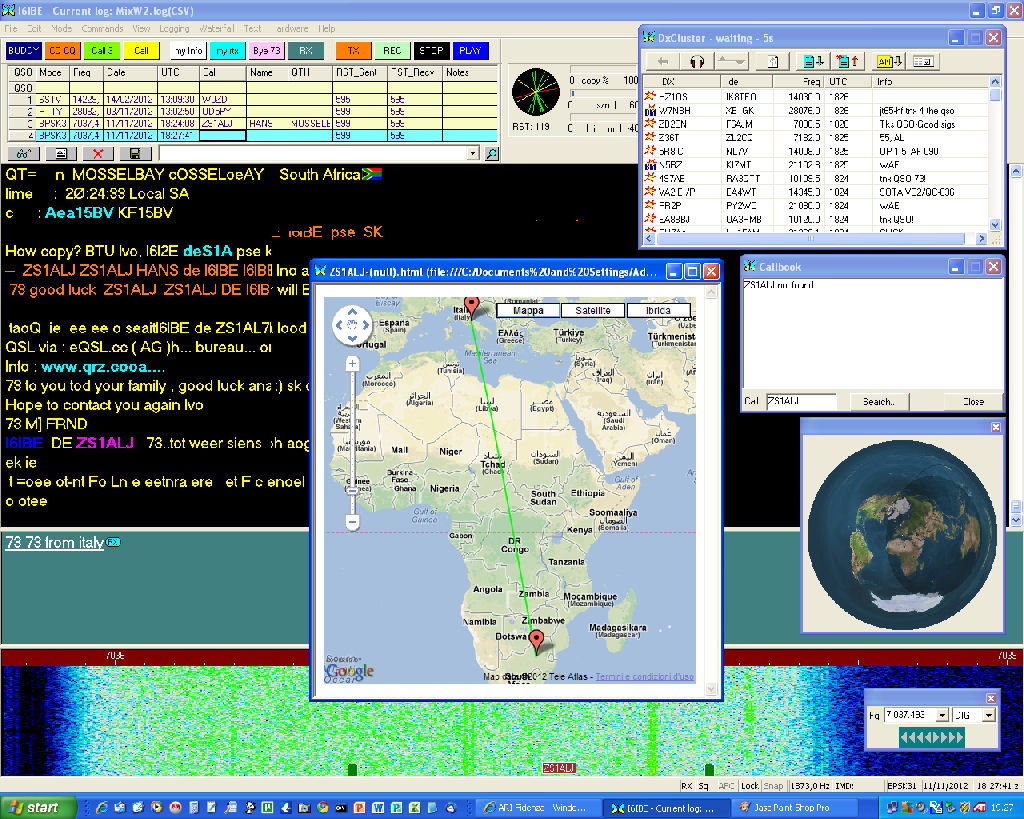
Task: Click the XP Start button
Action: point(36,808)
